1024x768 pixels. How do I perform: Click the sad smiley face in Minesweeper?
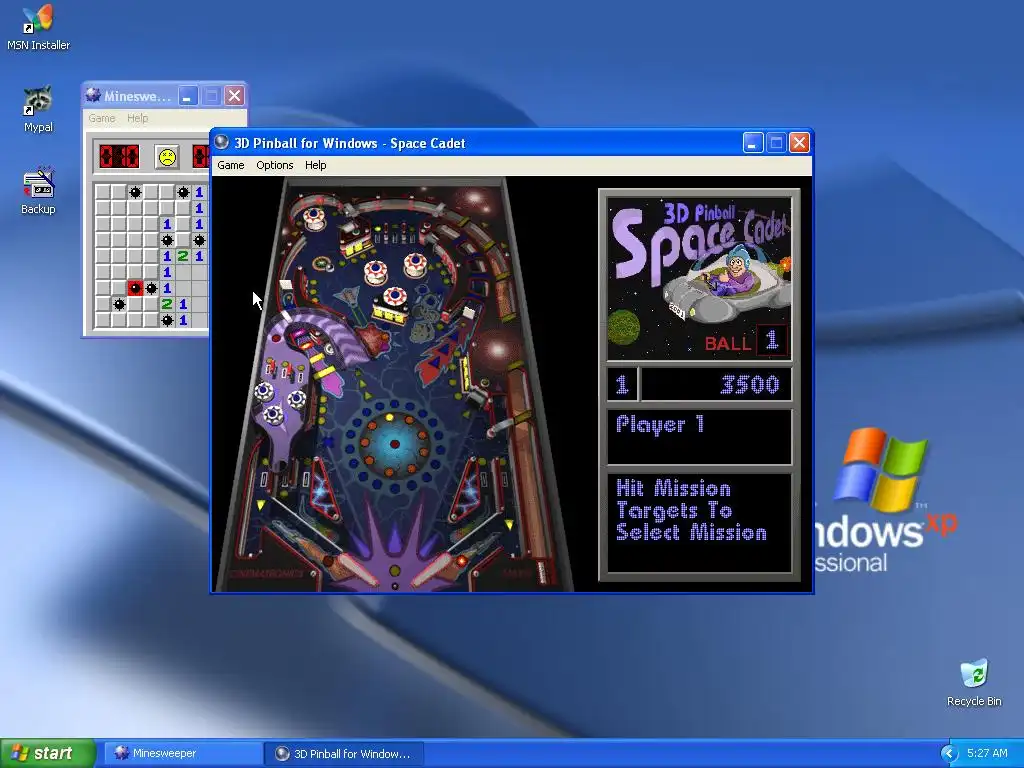click(167, 157)
